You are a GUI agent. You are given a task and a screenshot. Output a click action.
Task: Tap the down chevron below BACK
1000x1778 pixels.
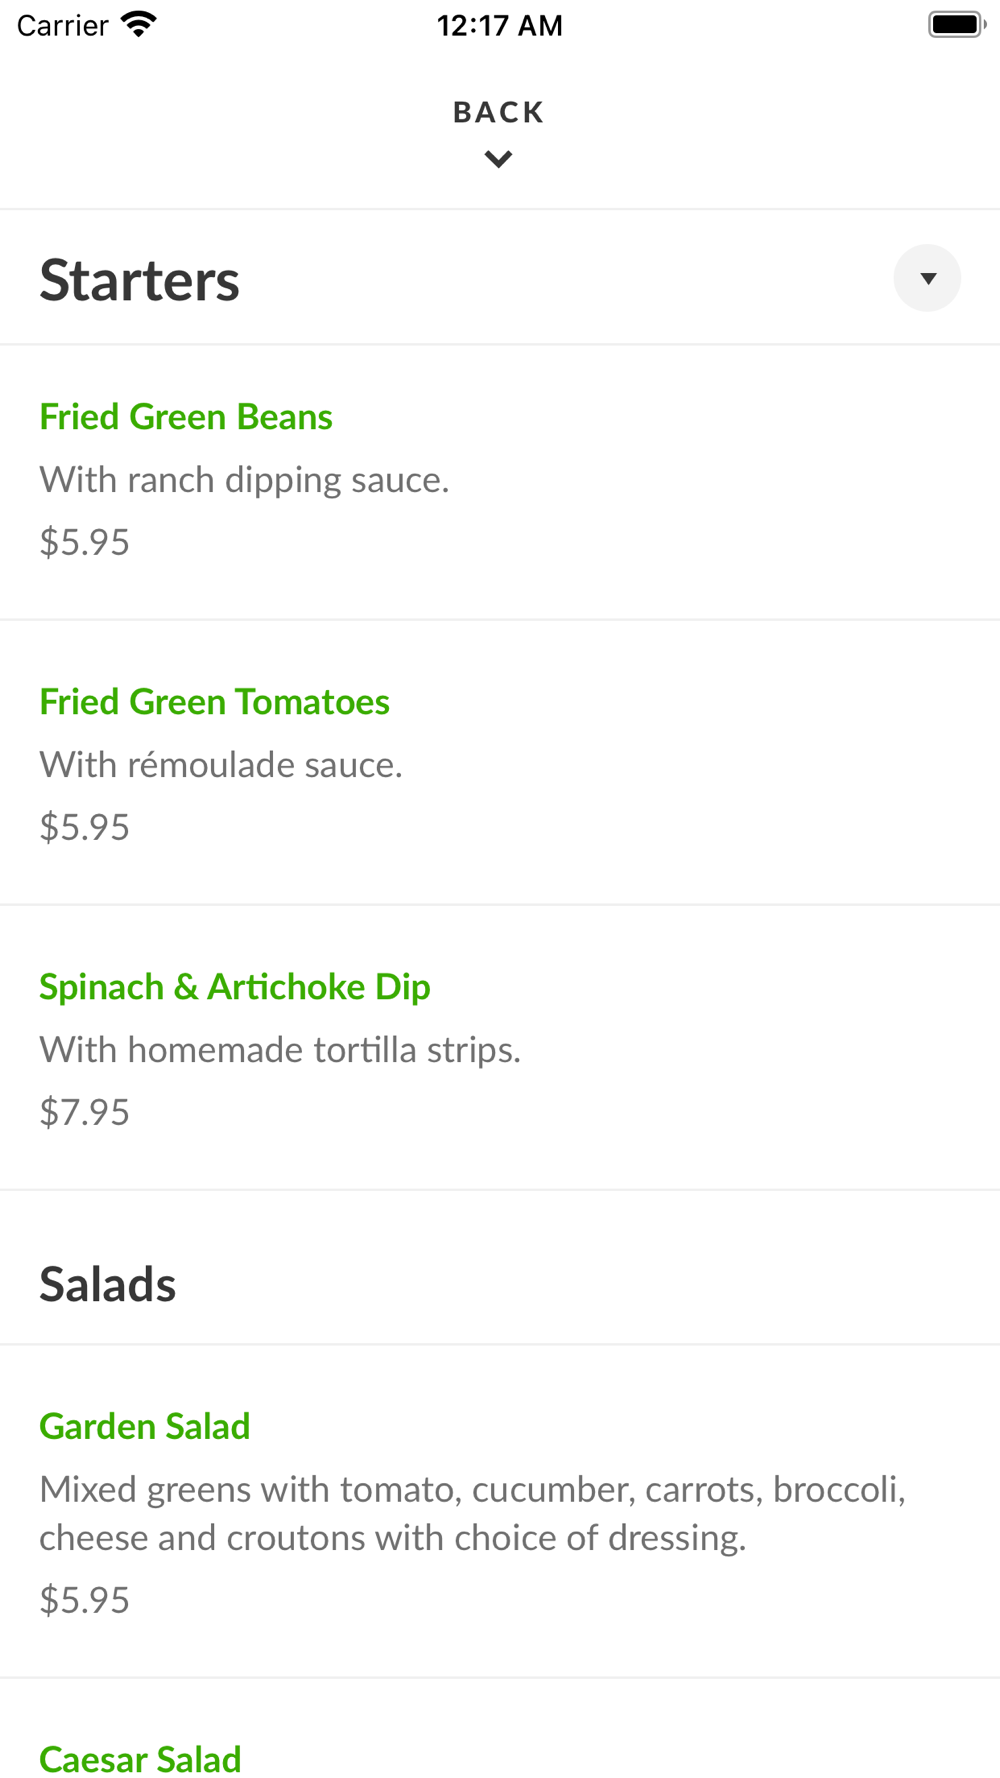(x=498, y=159)
